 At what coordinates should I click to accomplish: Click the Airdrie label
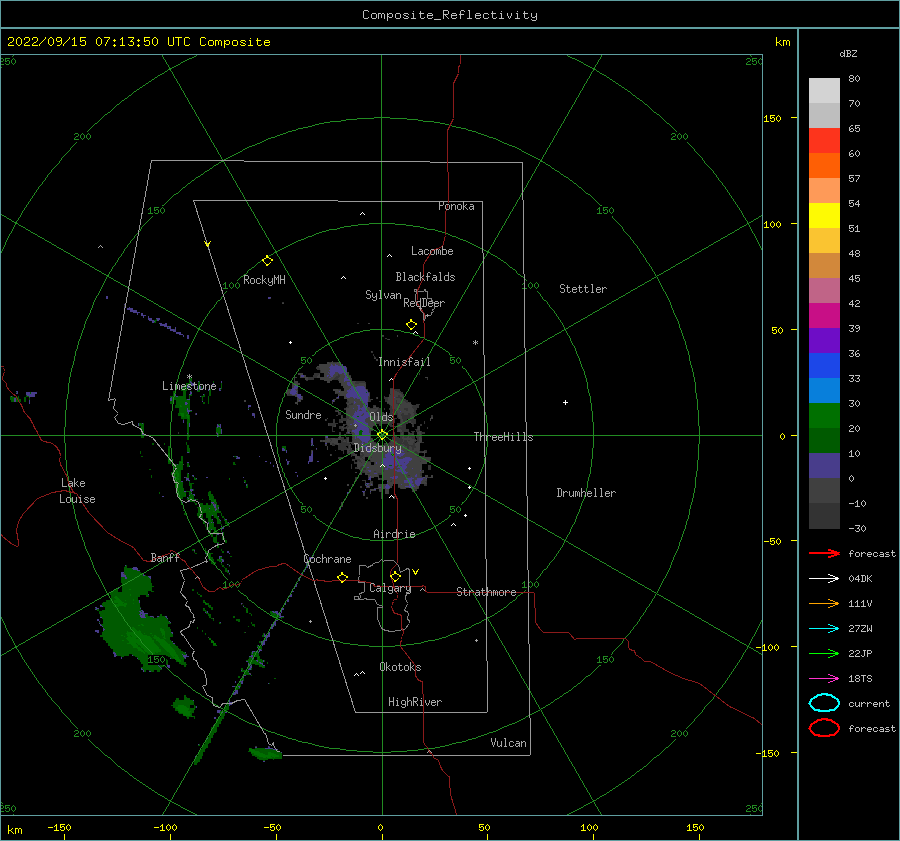click(x=394, y=534)
